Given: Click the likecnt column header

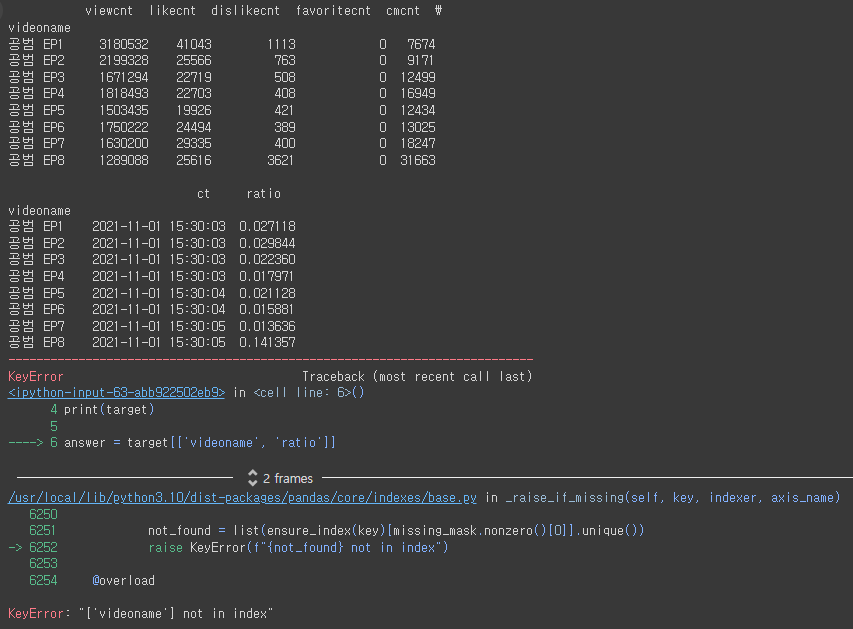Looking at the screenshot, I should (172, 11).
